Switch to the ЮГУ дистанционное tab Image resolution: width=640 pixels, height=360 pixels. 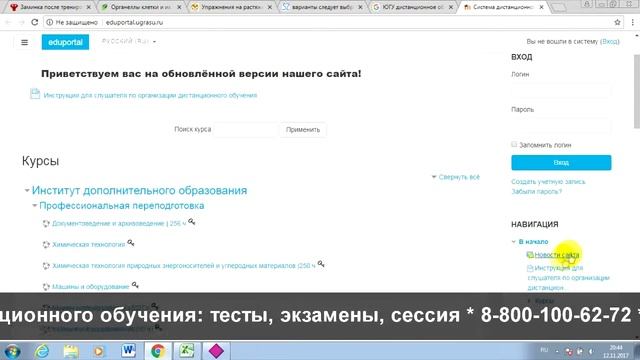(x=413, y=7)
